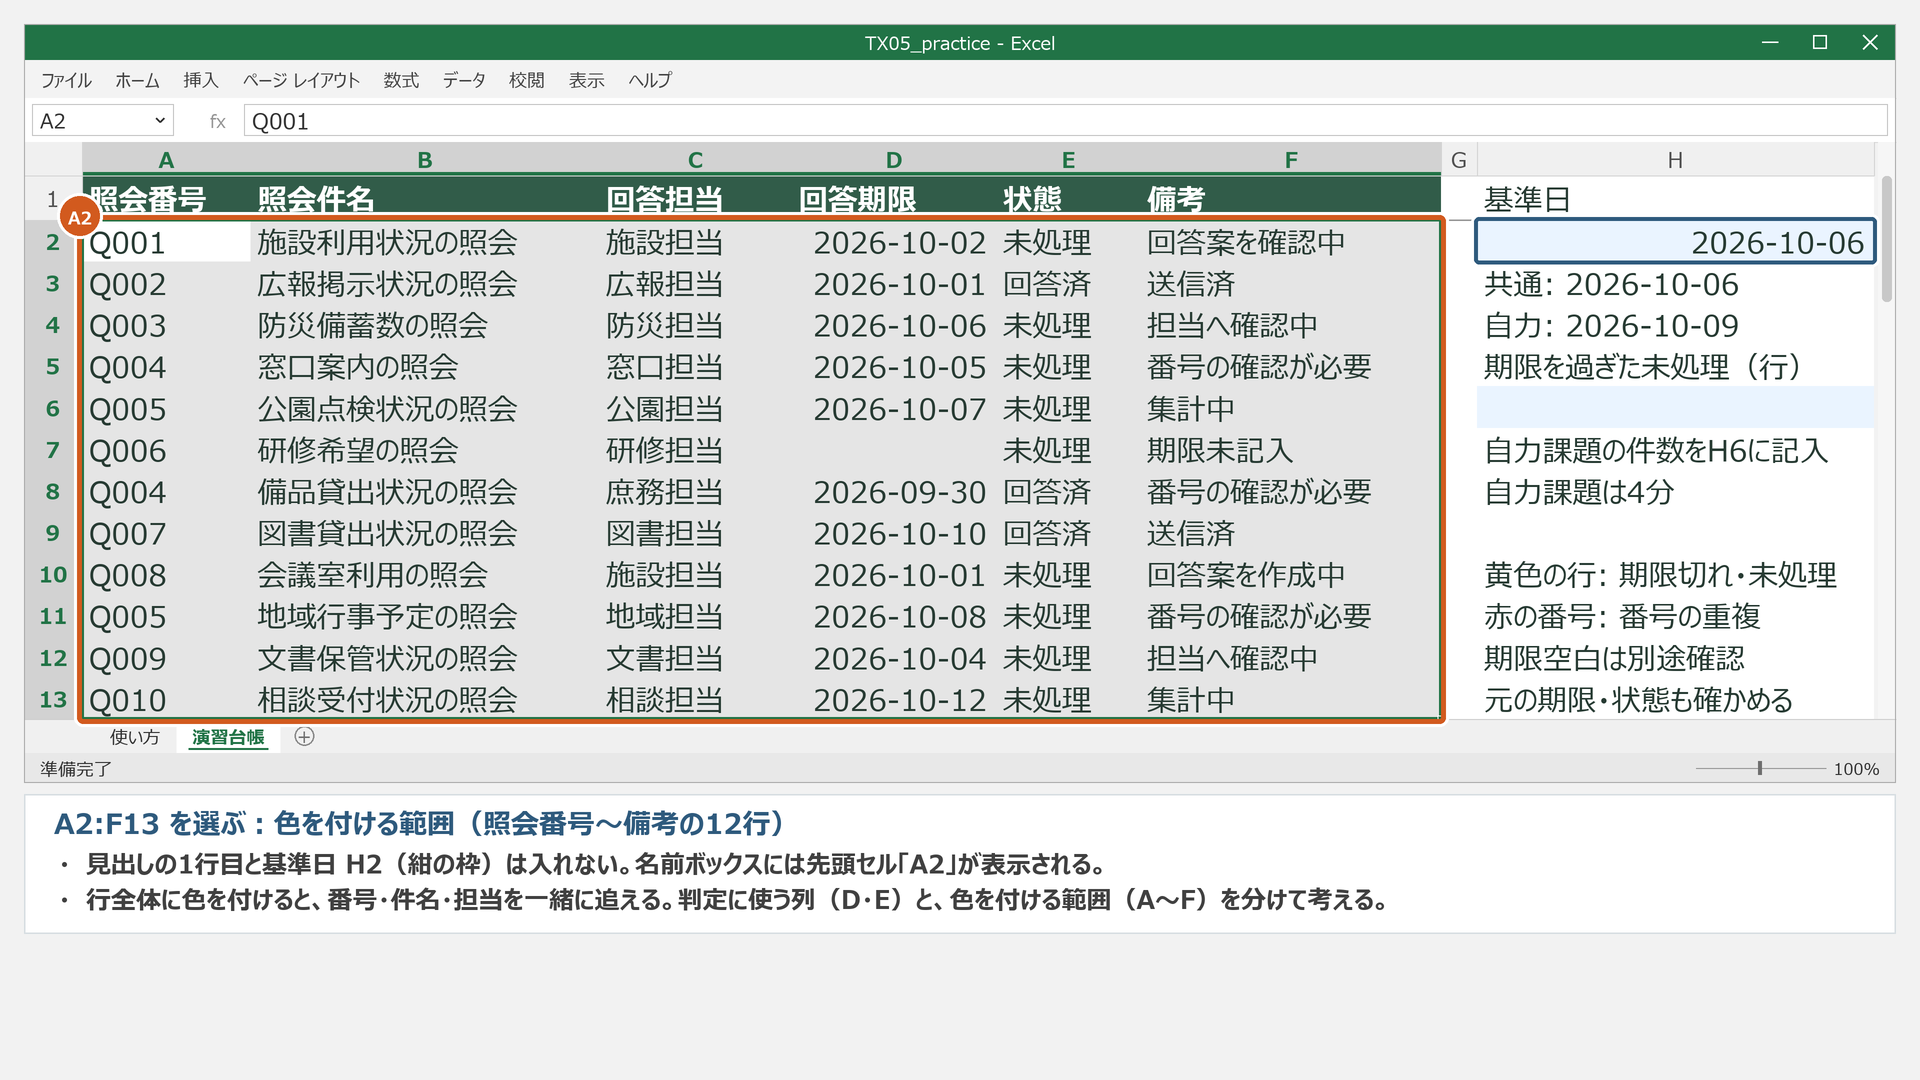
Task: Click header cell 回答期限
Action: 894,199
